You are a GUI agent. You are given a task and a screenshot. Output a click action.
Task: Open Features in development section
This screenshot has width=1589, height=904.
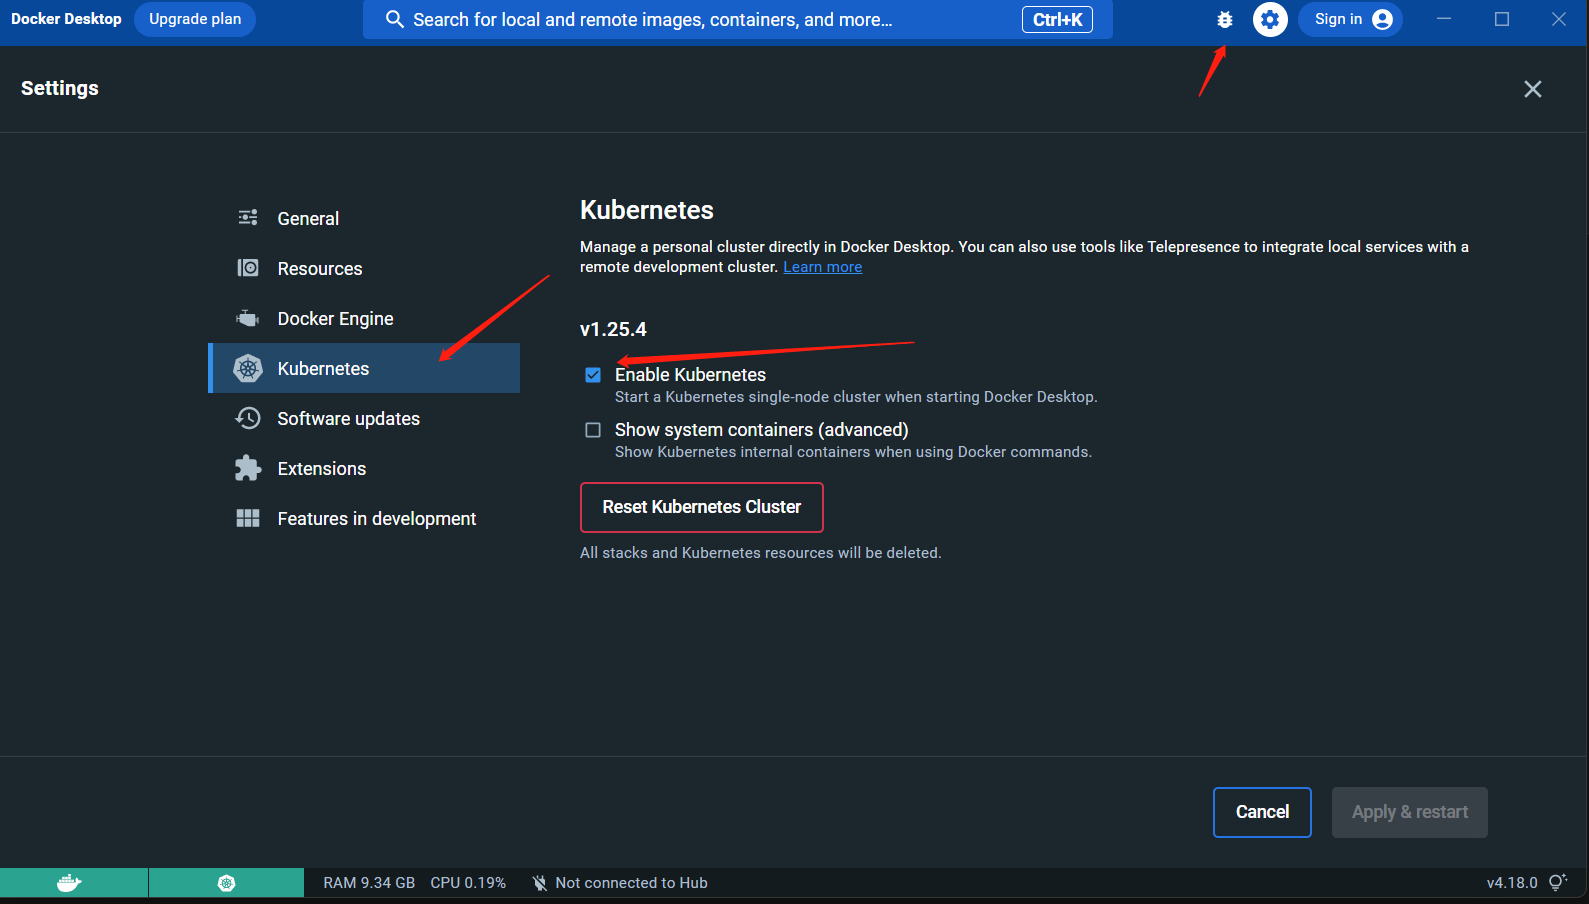point(364,518)
